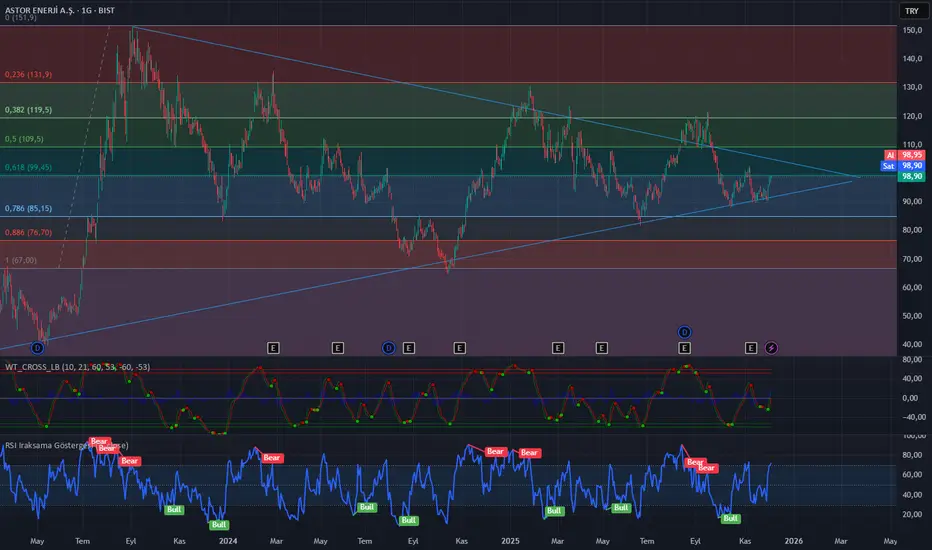932x550 pixels.
Task: Click the 2026 label on the time axis
Action: click(x=794, y=541)
